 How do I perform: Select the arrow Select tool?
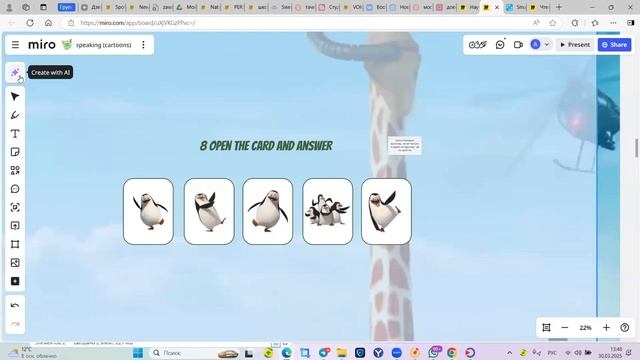(x=15, y=97)
